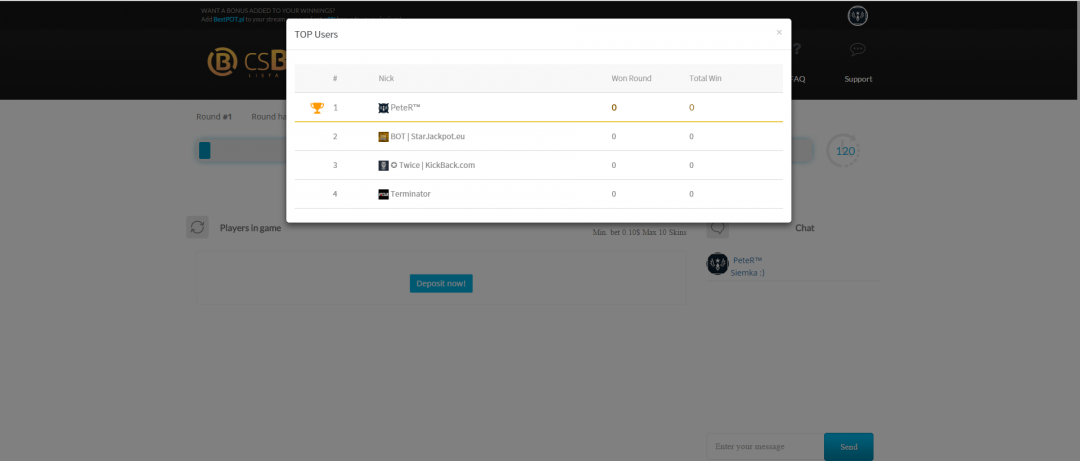Open user profile avatar in top bar
Viewport: 1080px width, 461px height.
pos(857,16)
